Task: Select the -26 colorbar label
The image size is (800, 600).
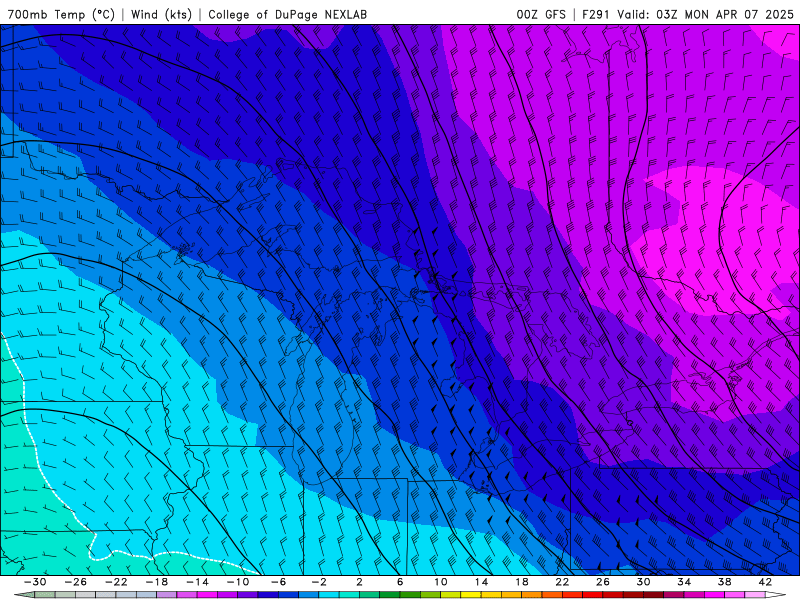Action: coord(76,582)
